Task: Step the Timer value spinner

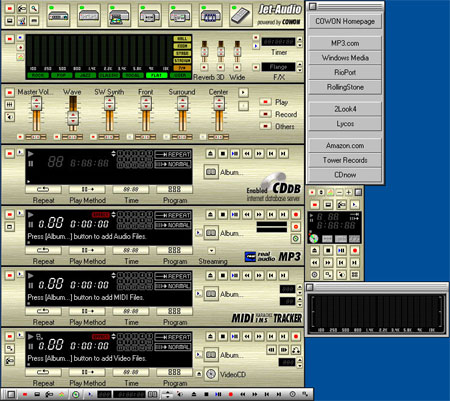Action: click(x=299, y=42)
